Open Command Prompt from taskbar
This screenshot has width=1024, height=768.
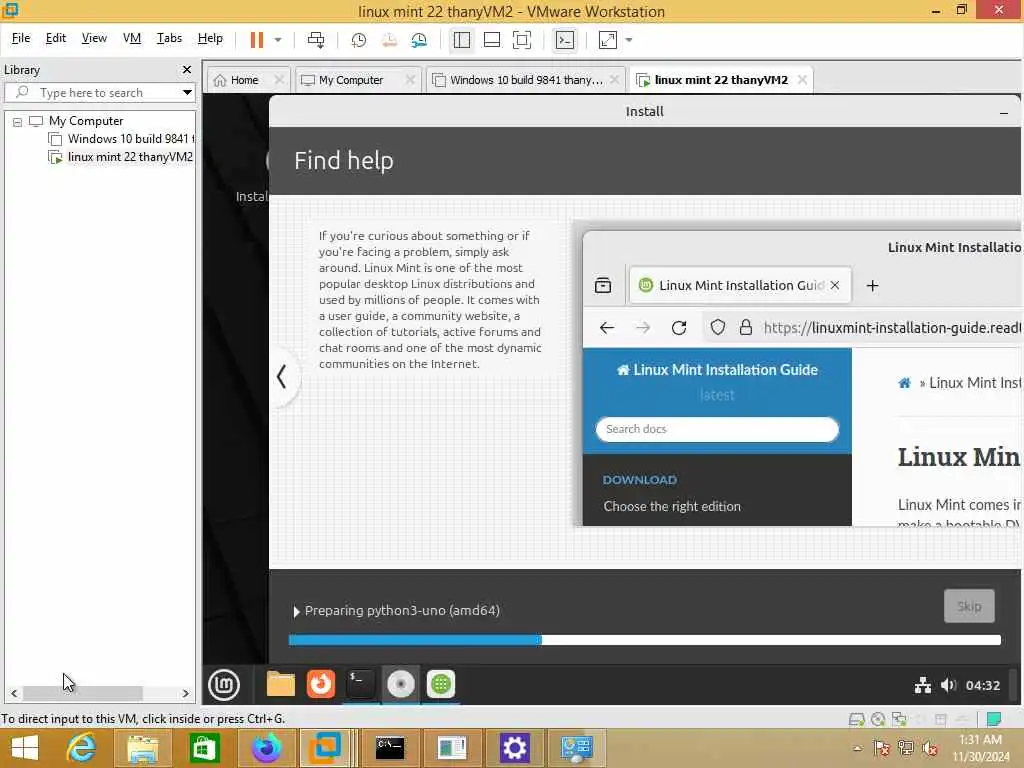pyautogui.click(x=390, y=748)
